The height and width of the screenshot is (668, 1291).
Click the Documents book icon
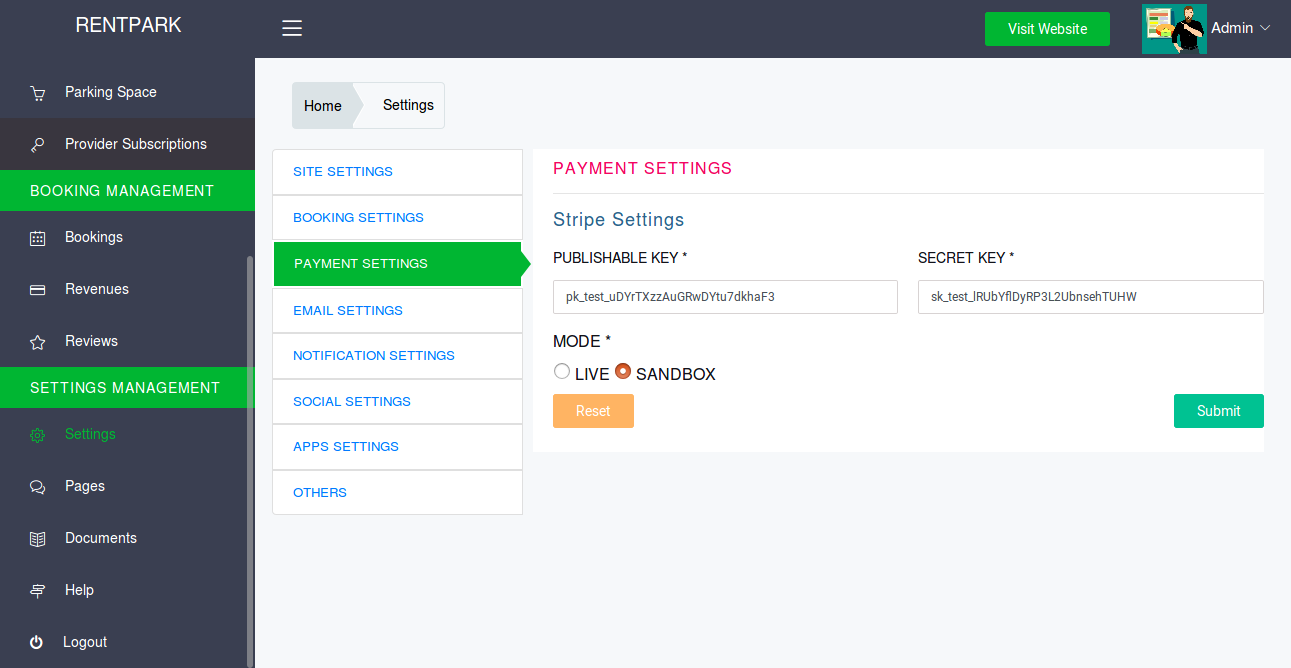pos(38,539)
